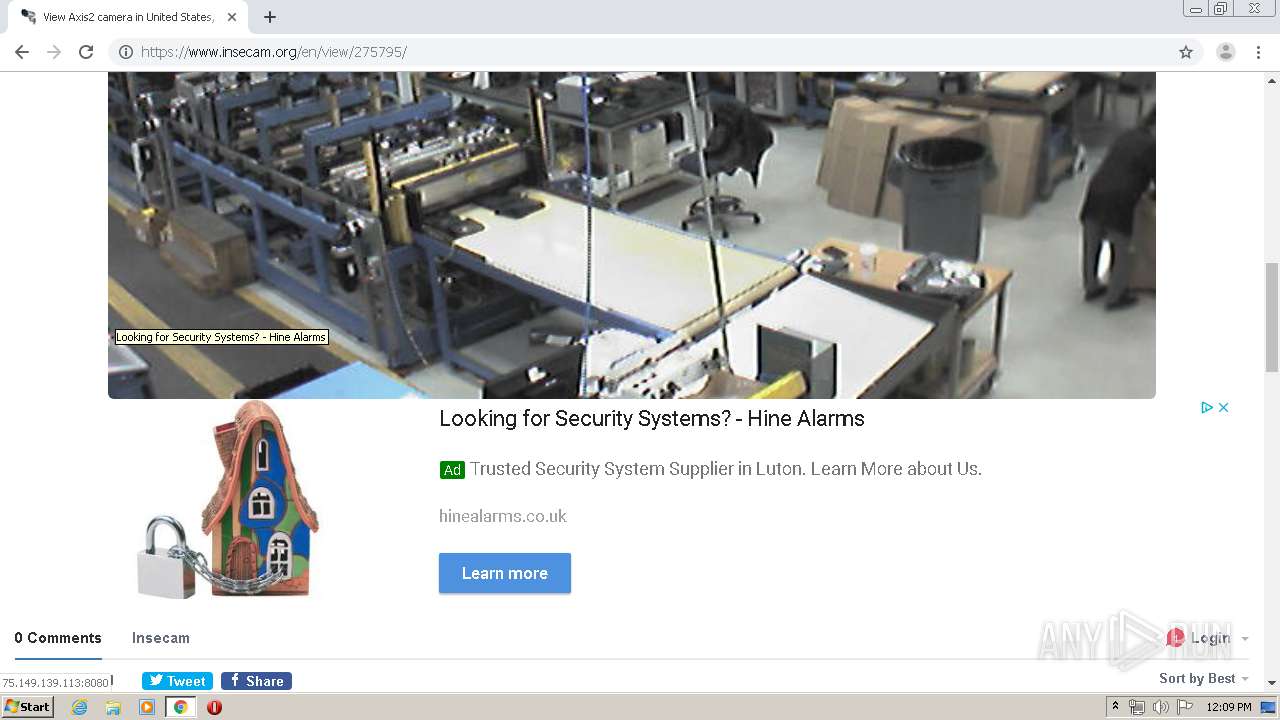
Task: Bookmark this page with the star
Action: click(1186, 52)
